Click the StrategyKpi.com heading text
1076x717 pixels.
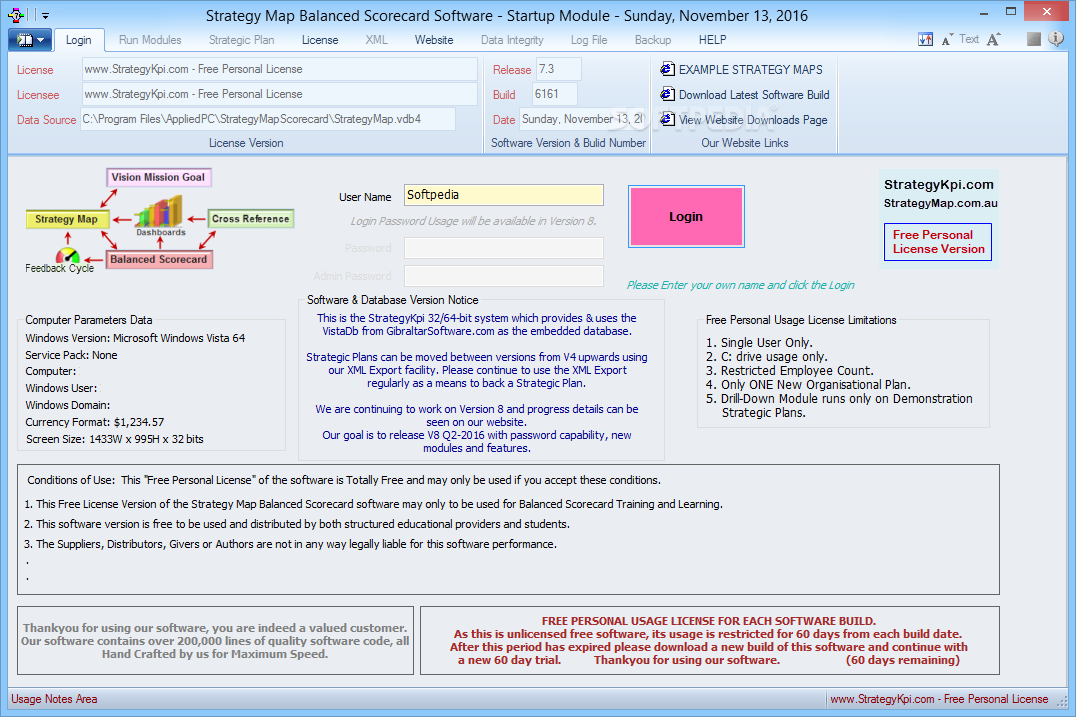point(938,185)
